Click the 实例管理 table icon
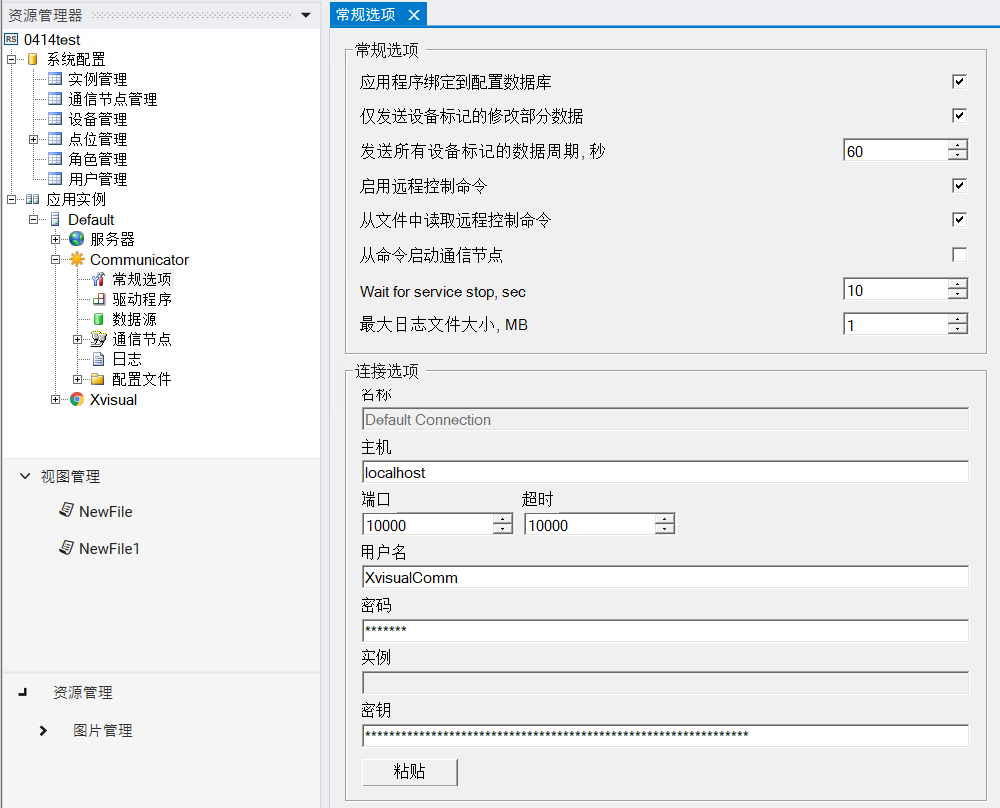Screen dimensions: 1000x808 (x=55, y=79)
